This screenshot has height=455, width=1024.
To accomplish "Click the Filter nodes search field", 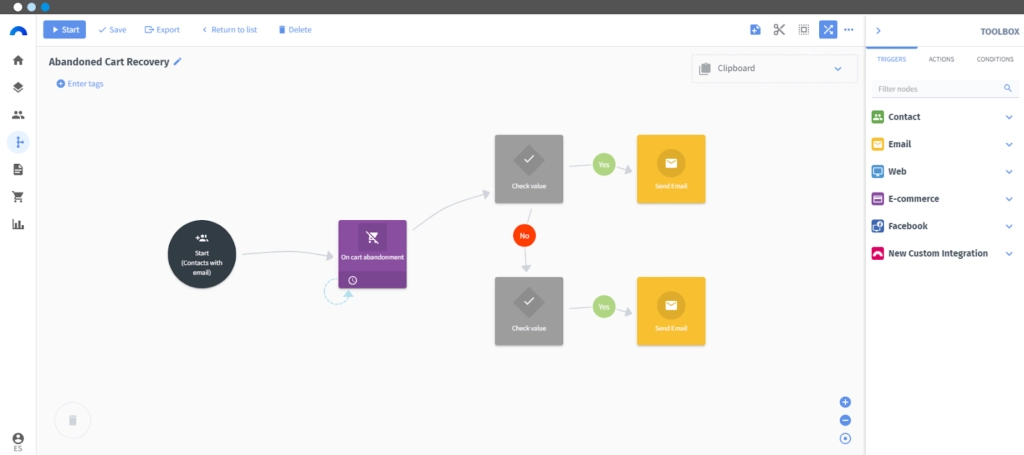I will (936, 89).
